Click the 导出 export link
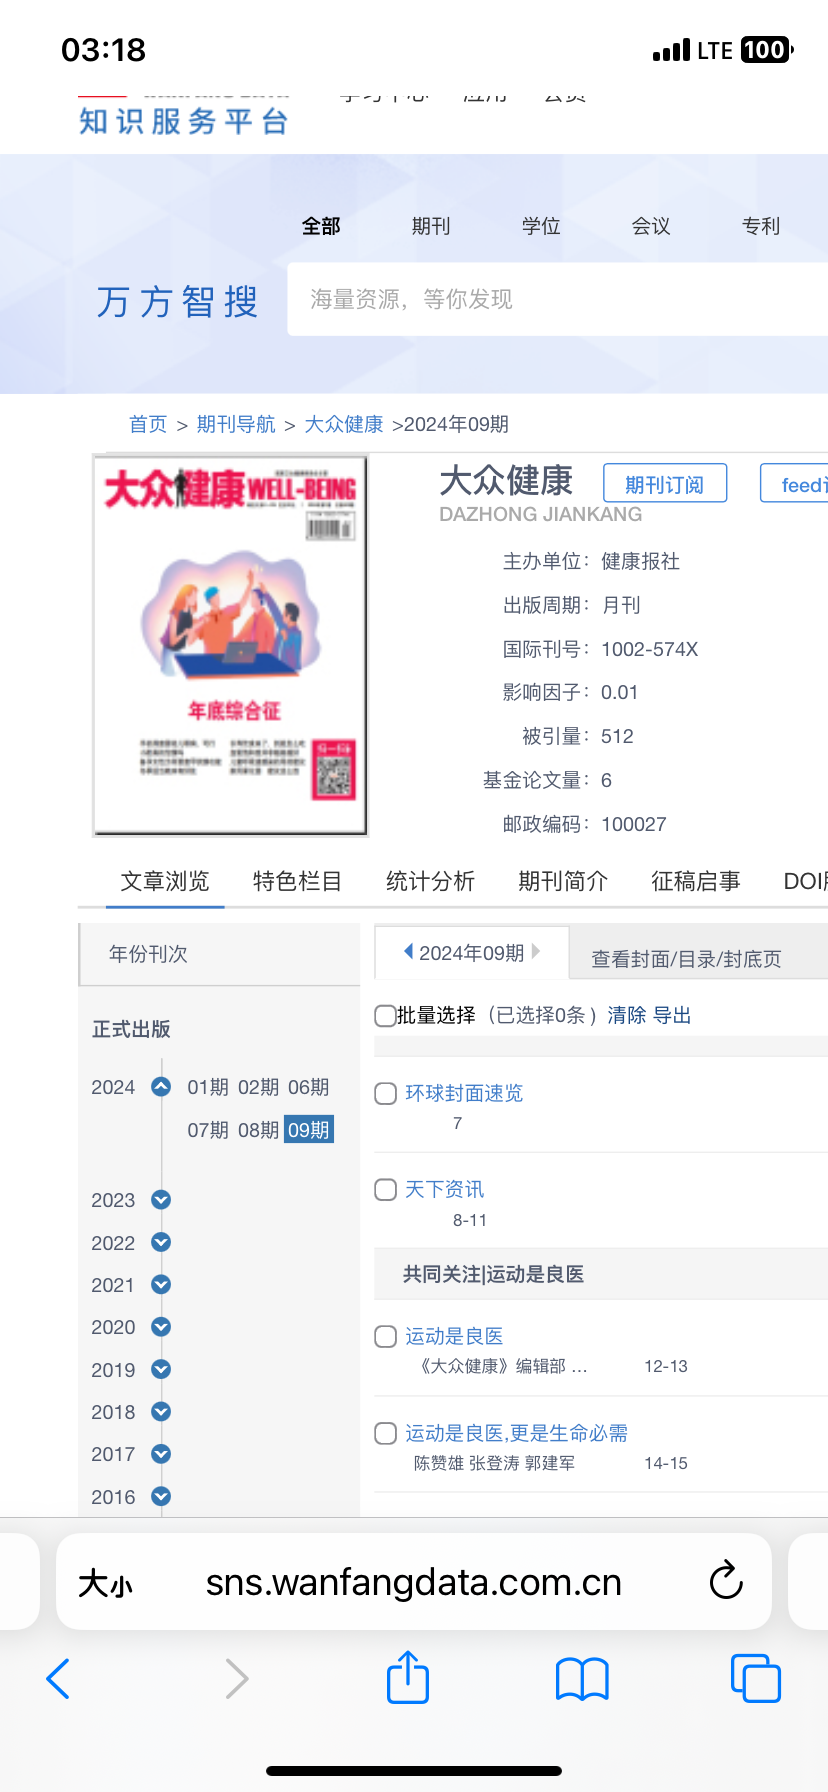Screen dimensions: 828x1792 pos(672,1016)
